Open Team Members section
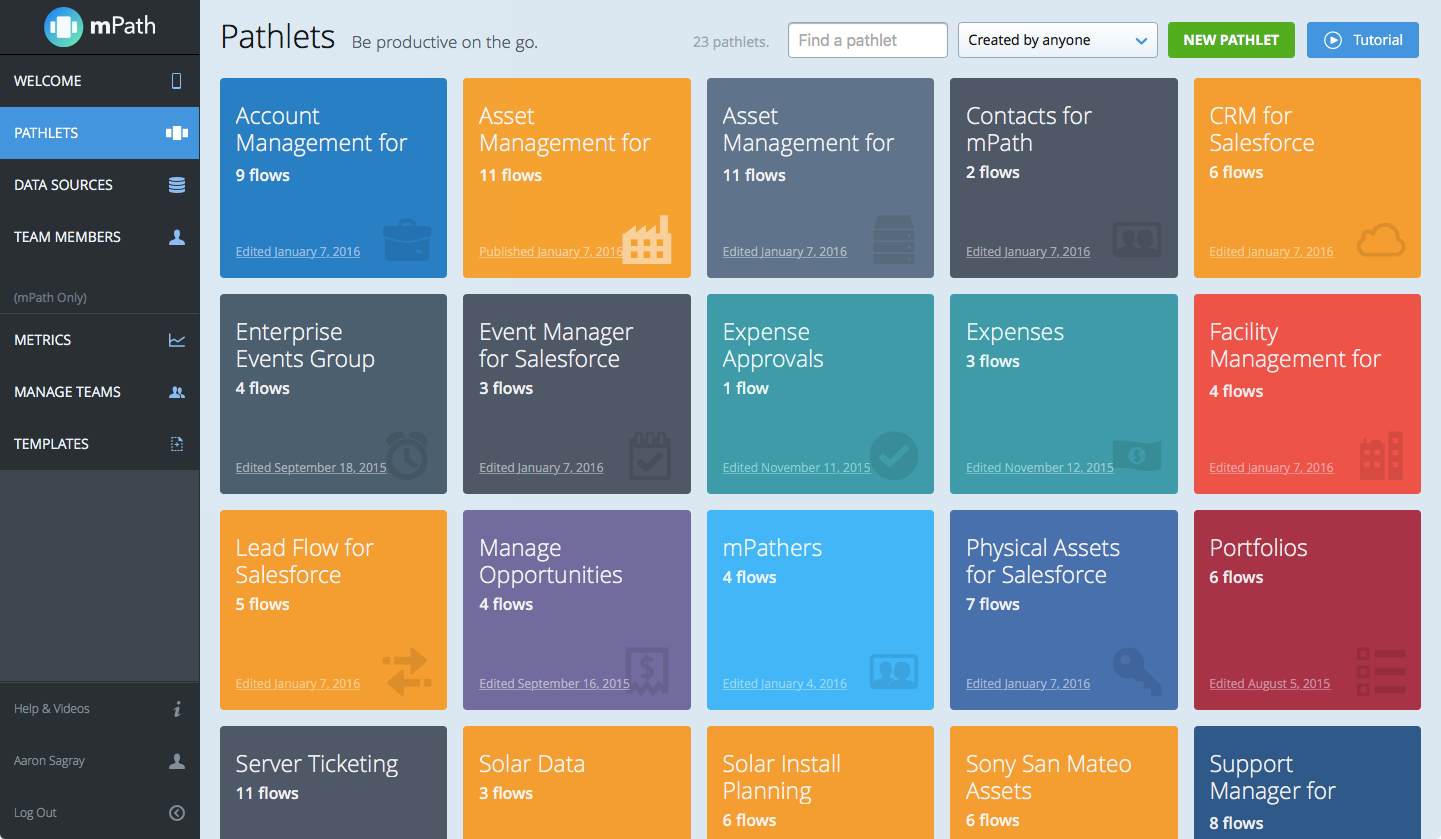The height and width of the screenshot is (839, 1441). pos(100,237)
